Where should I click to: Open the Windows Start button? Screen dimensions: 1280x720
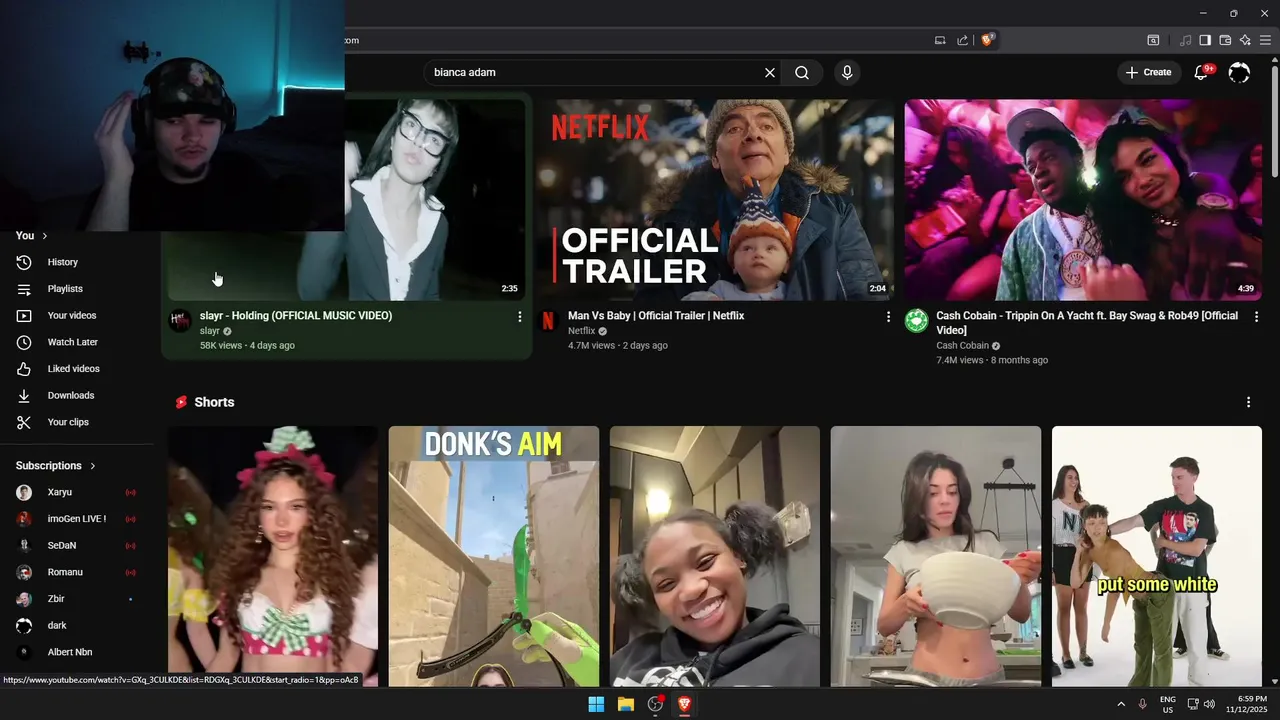click(596, 704)
